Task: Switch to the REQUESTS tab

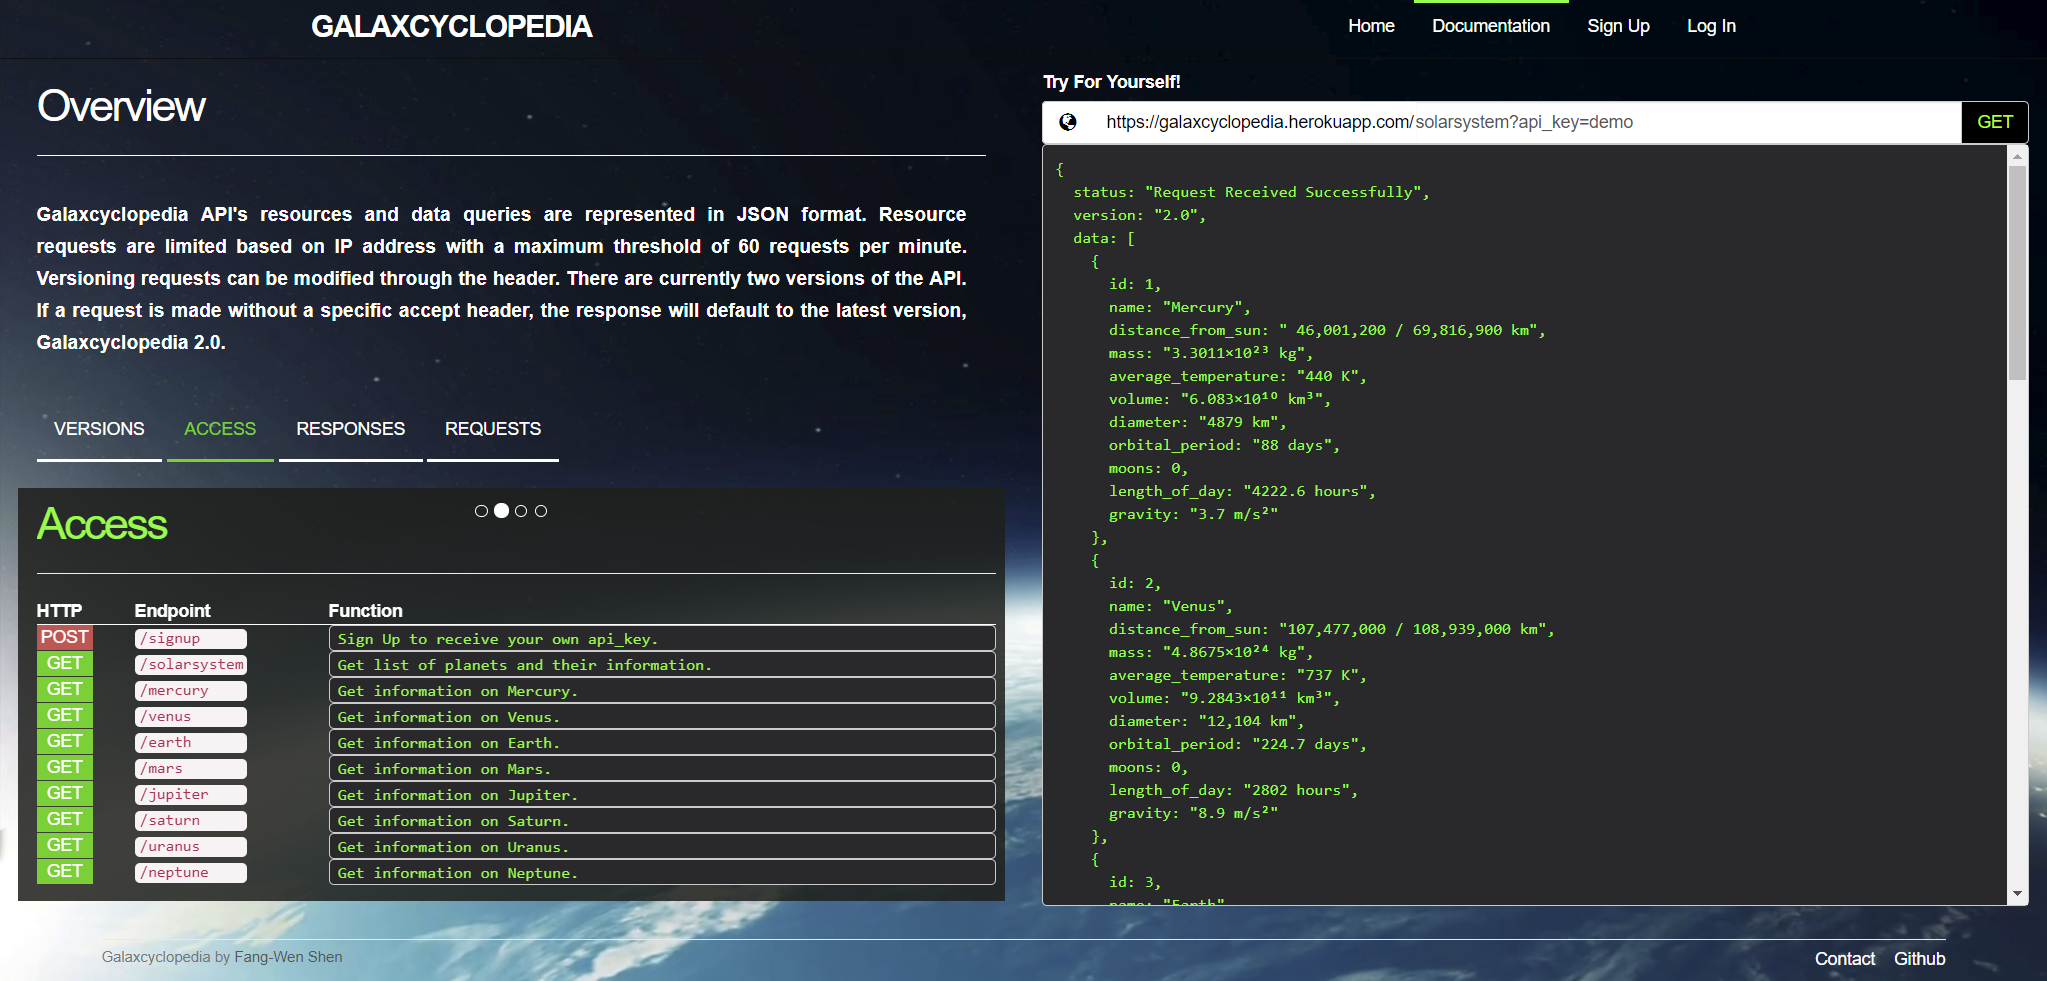Action: coord(493,429)
